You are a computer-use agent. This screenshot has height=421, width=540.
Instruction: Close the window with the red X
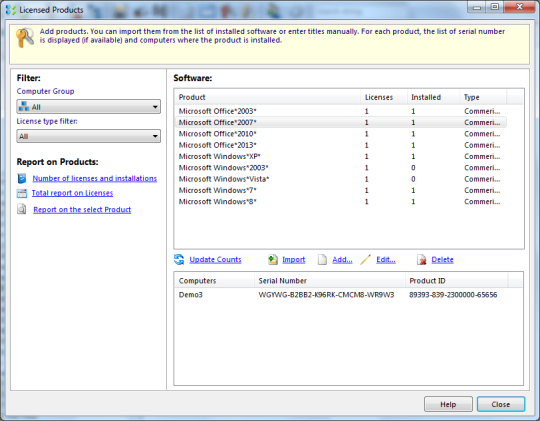coord(520,7)
